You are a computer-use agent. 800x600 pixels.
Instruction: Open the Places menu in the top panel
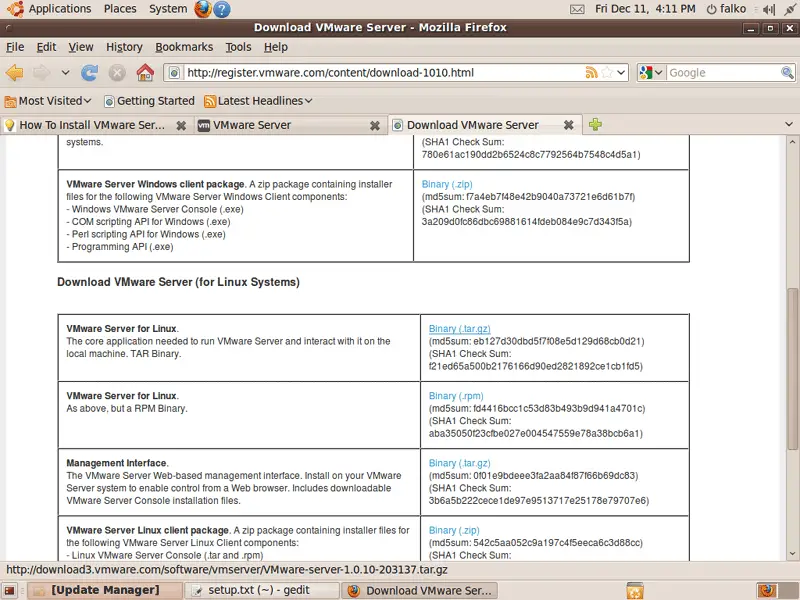(120, 9)
